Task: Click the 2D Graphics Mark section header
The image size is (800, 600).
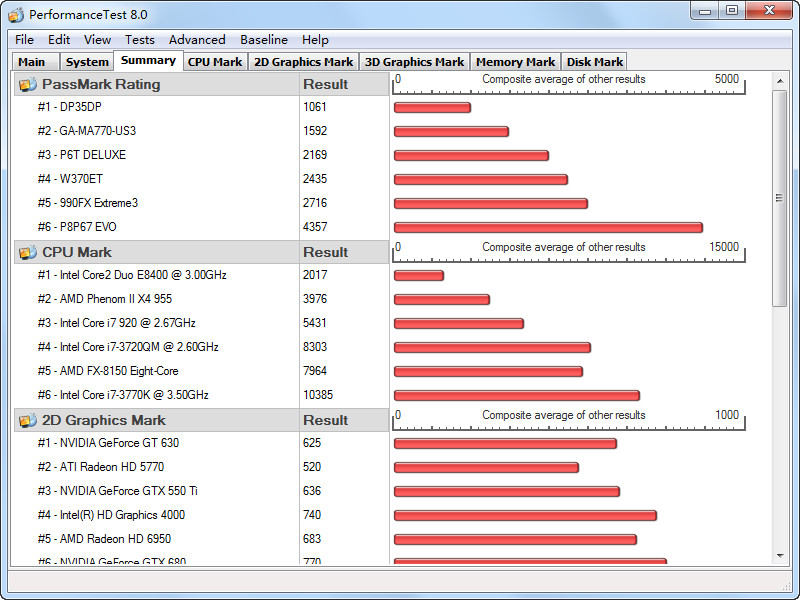Action: (157, 420)
